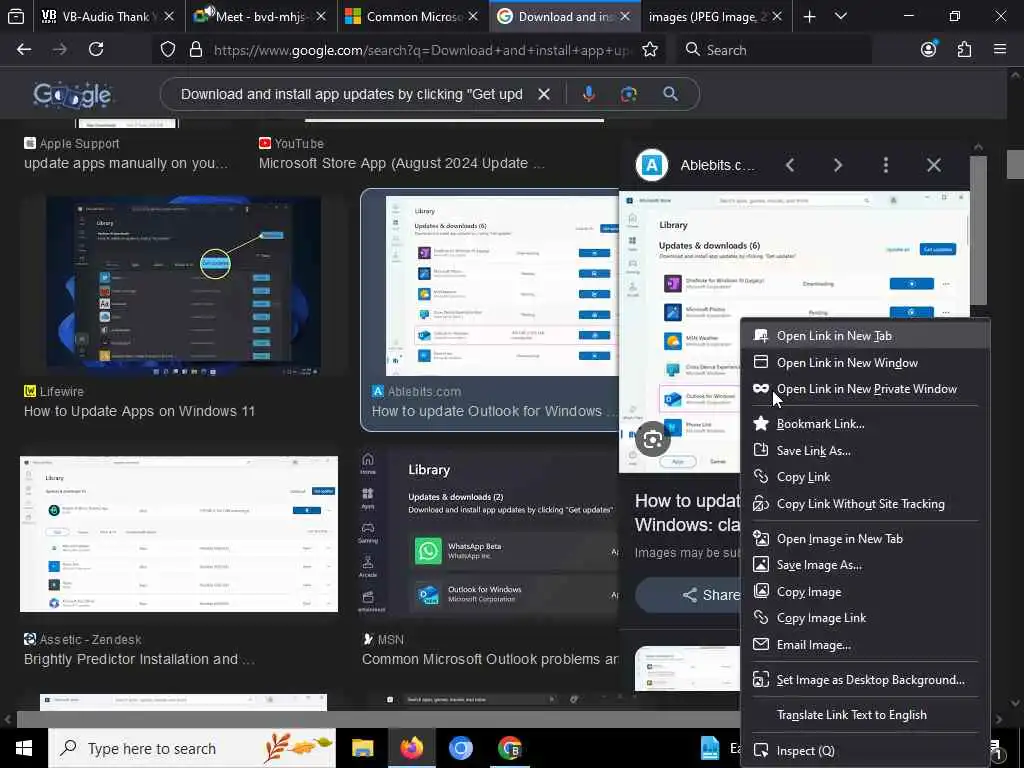Screen dimensions: 1024x768
Task: Click the Google logo
Action: [72, 95]
